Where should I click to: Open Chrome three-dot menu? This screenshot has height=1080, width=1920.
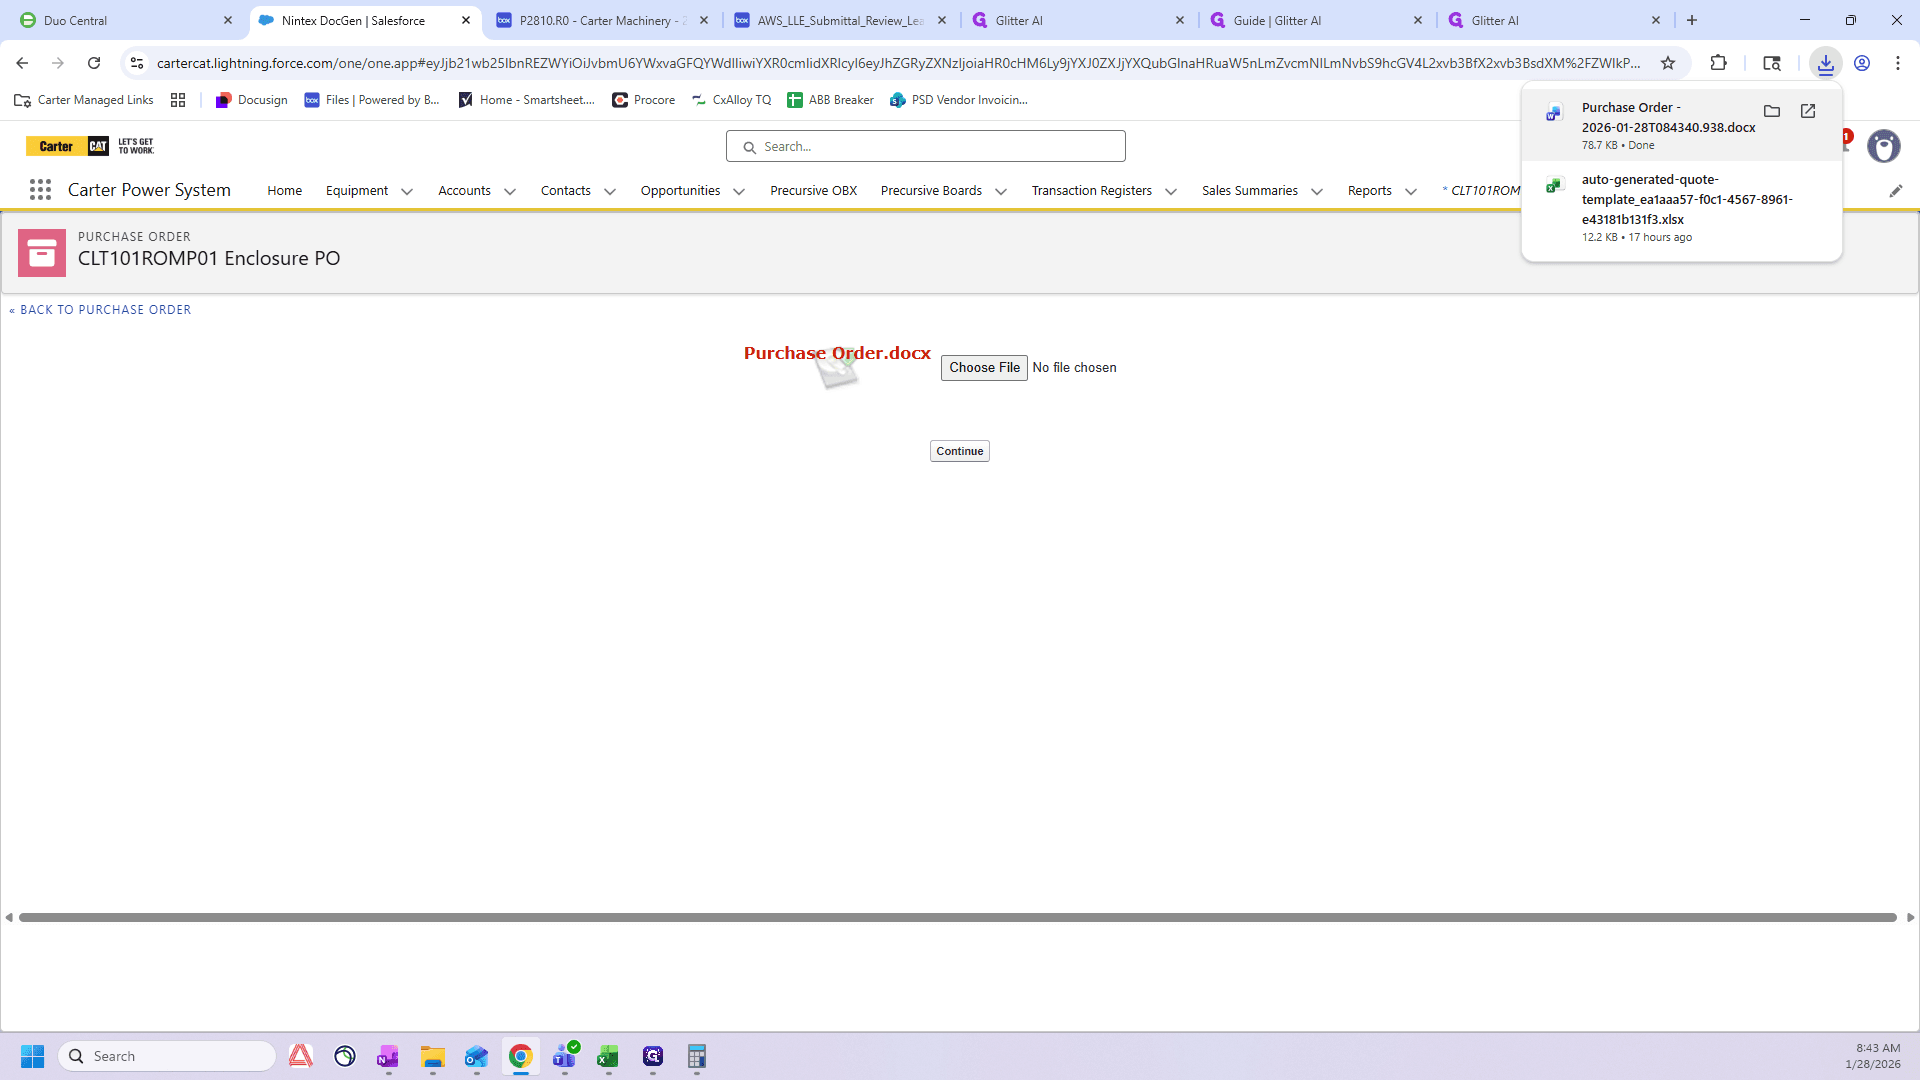1898,63
